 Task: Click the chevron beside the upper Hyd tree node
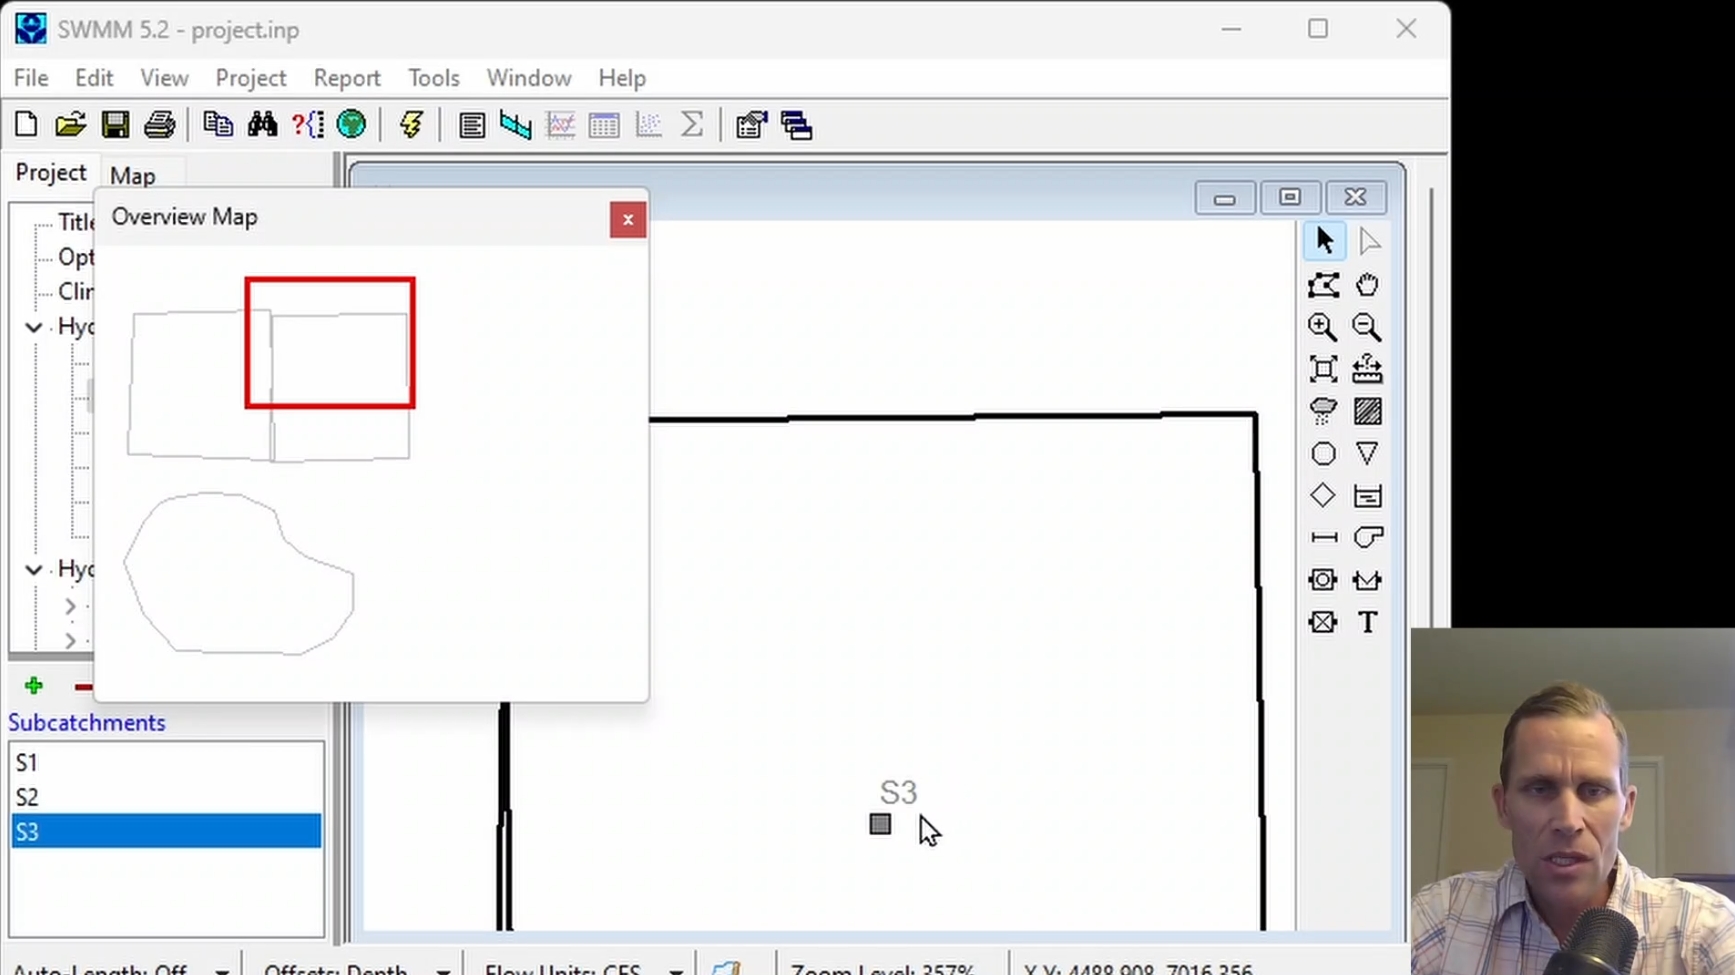click(34, 327)
